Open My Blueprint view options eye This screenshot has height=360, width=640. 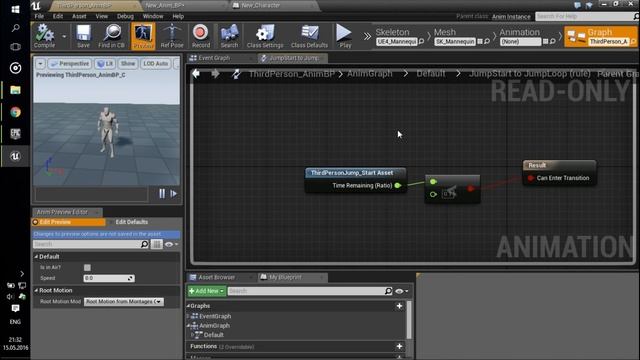[402, 291]
